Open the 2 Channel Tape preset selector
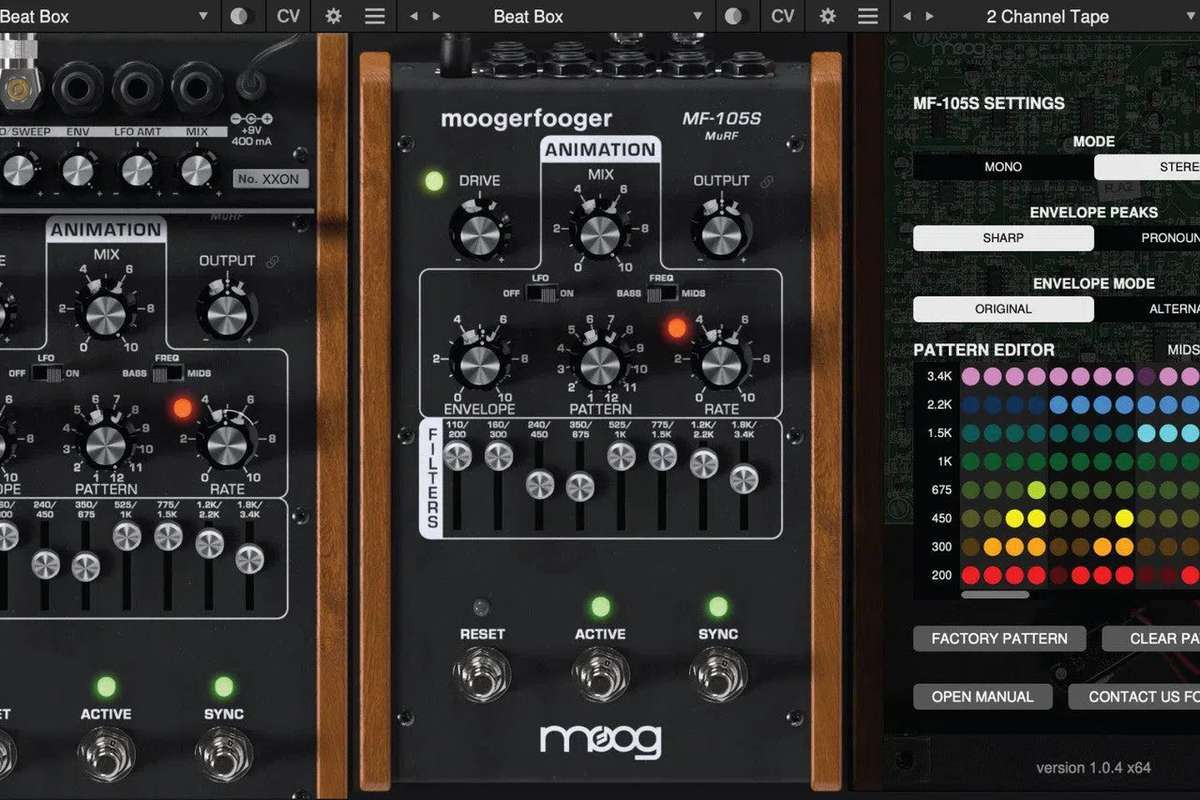Viewport: 1200px width, 800px height. tap(1047, 16)
